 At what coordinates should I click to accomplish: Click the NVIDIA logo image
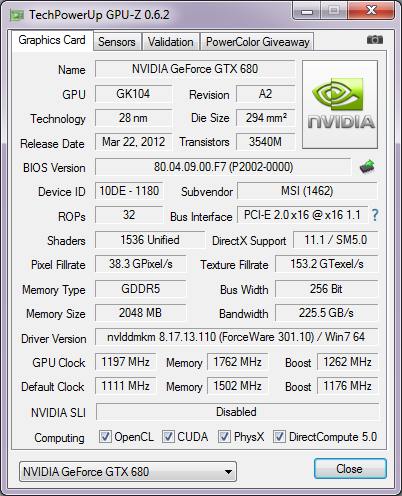click(340, 104)
